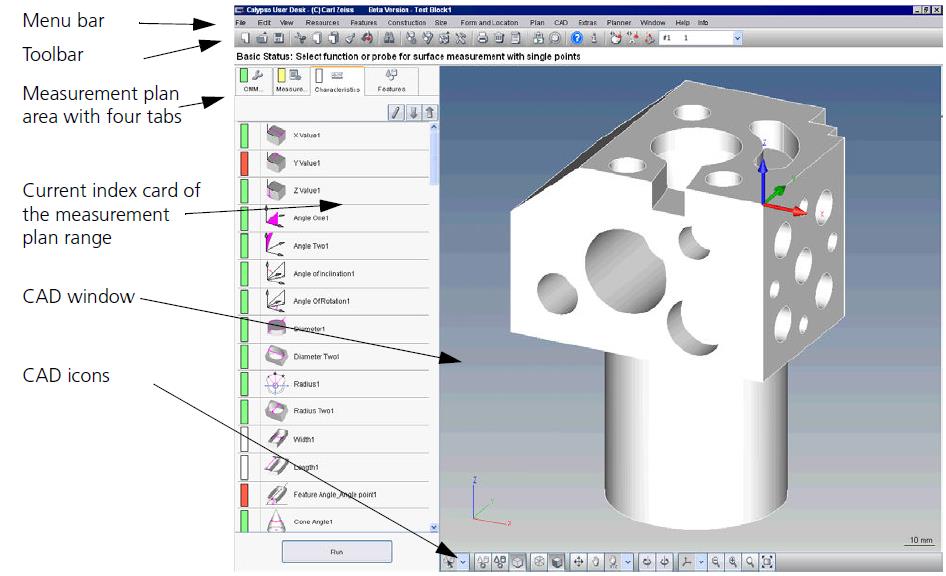Open dropdown beside the rotate hand icon
The image size is (946, 576).
click(628, 562)
